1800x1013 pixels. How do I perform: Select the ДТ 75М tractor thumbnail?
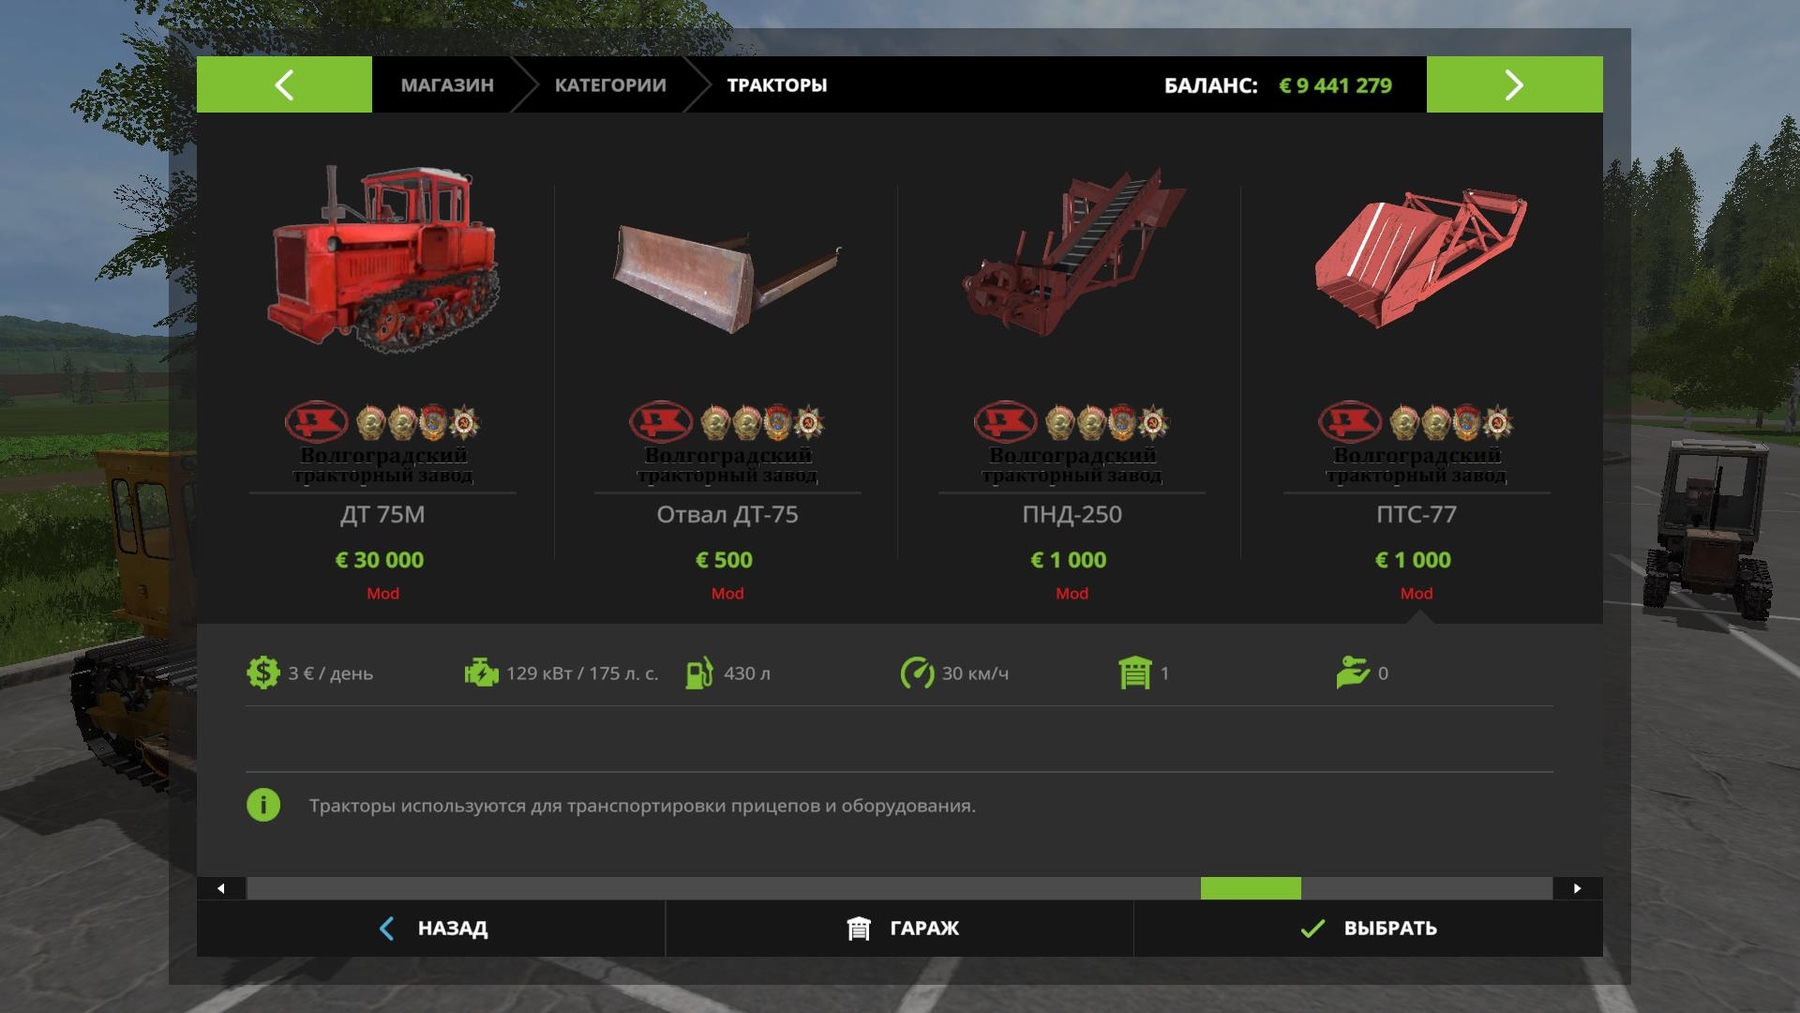tap(383, 258)
